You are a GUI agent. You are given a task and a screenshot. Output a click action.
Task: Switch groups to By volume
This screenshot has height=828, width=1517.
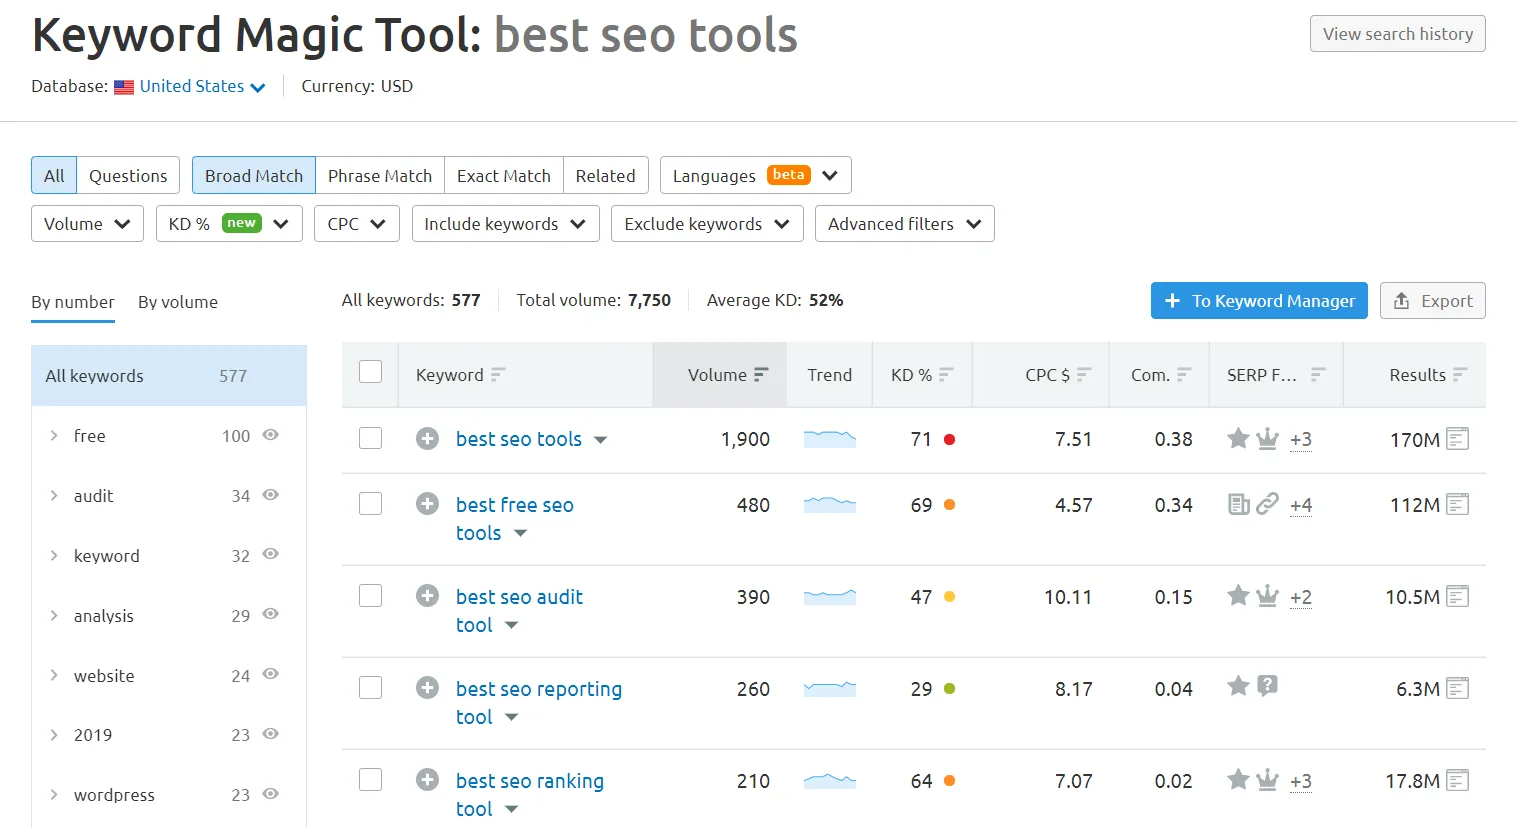[x=178, y=302]
